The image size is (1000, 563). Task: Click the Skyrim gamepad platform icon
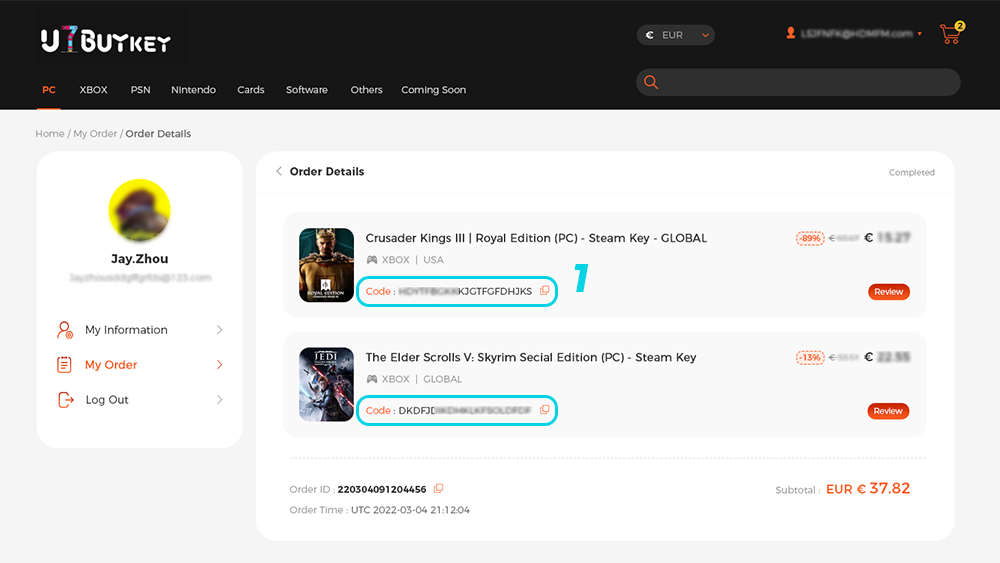(x=372, y=379)
